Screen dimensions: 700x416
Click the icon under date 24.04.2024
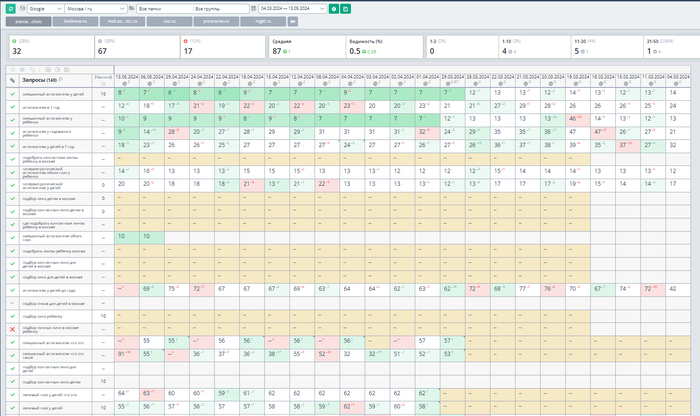tap(200, 83)
